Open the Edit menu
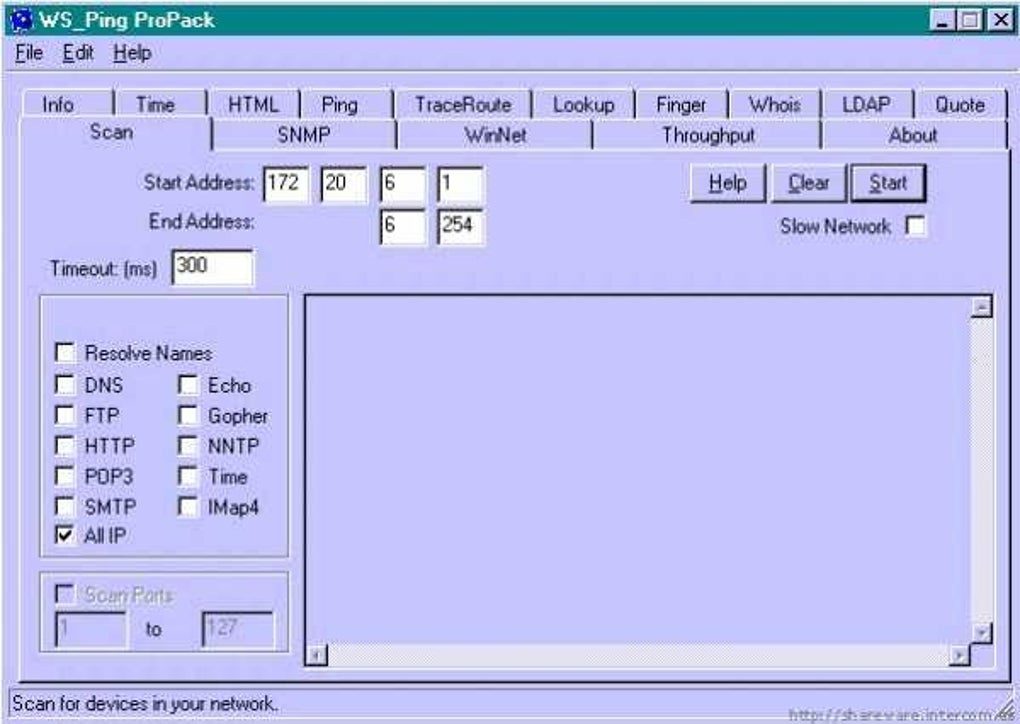The image size is (1020, 724). point(78,53)
